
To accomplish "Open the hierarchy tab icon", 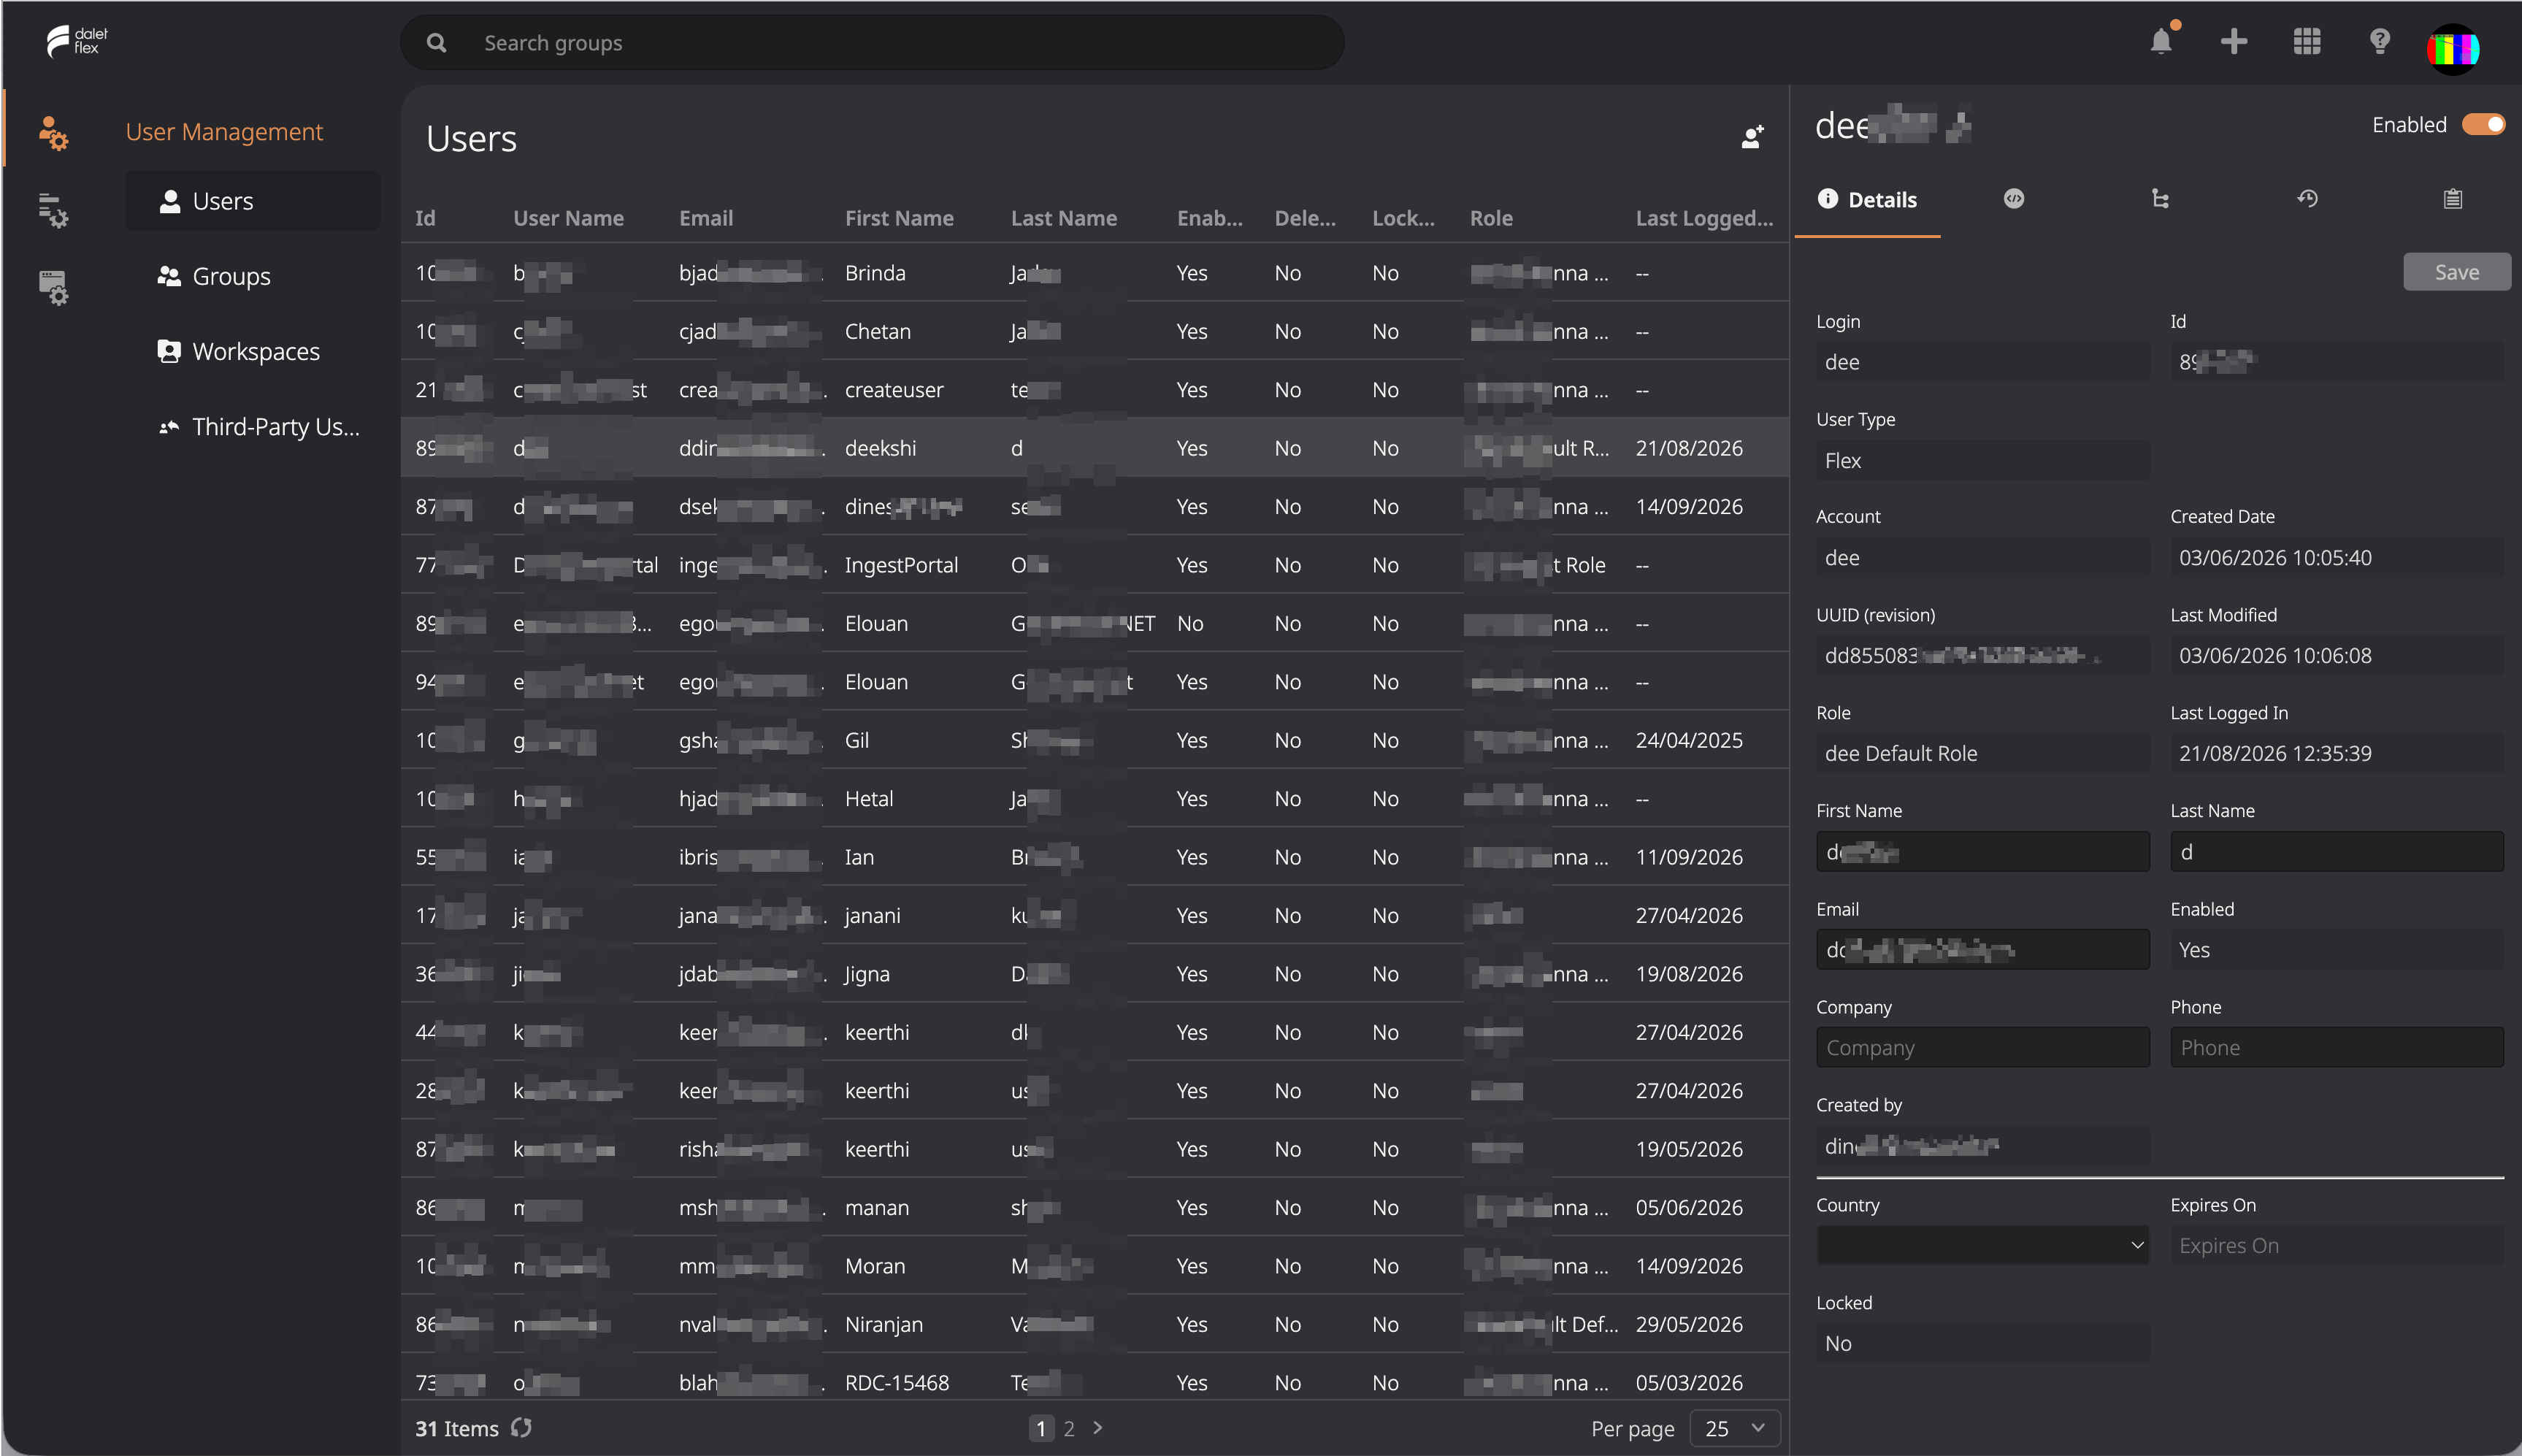I will click(x=2160, y=199).
